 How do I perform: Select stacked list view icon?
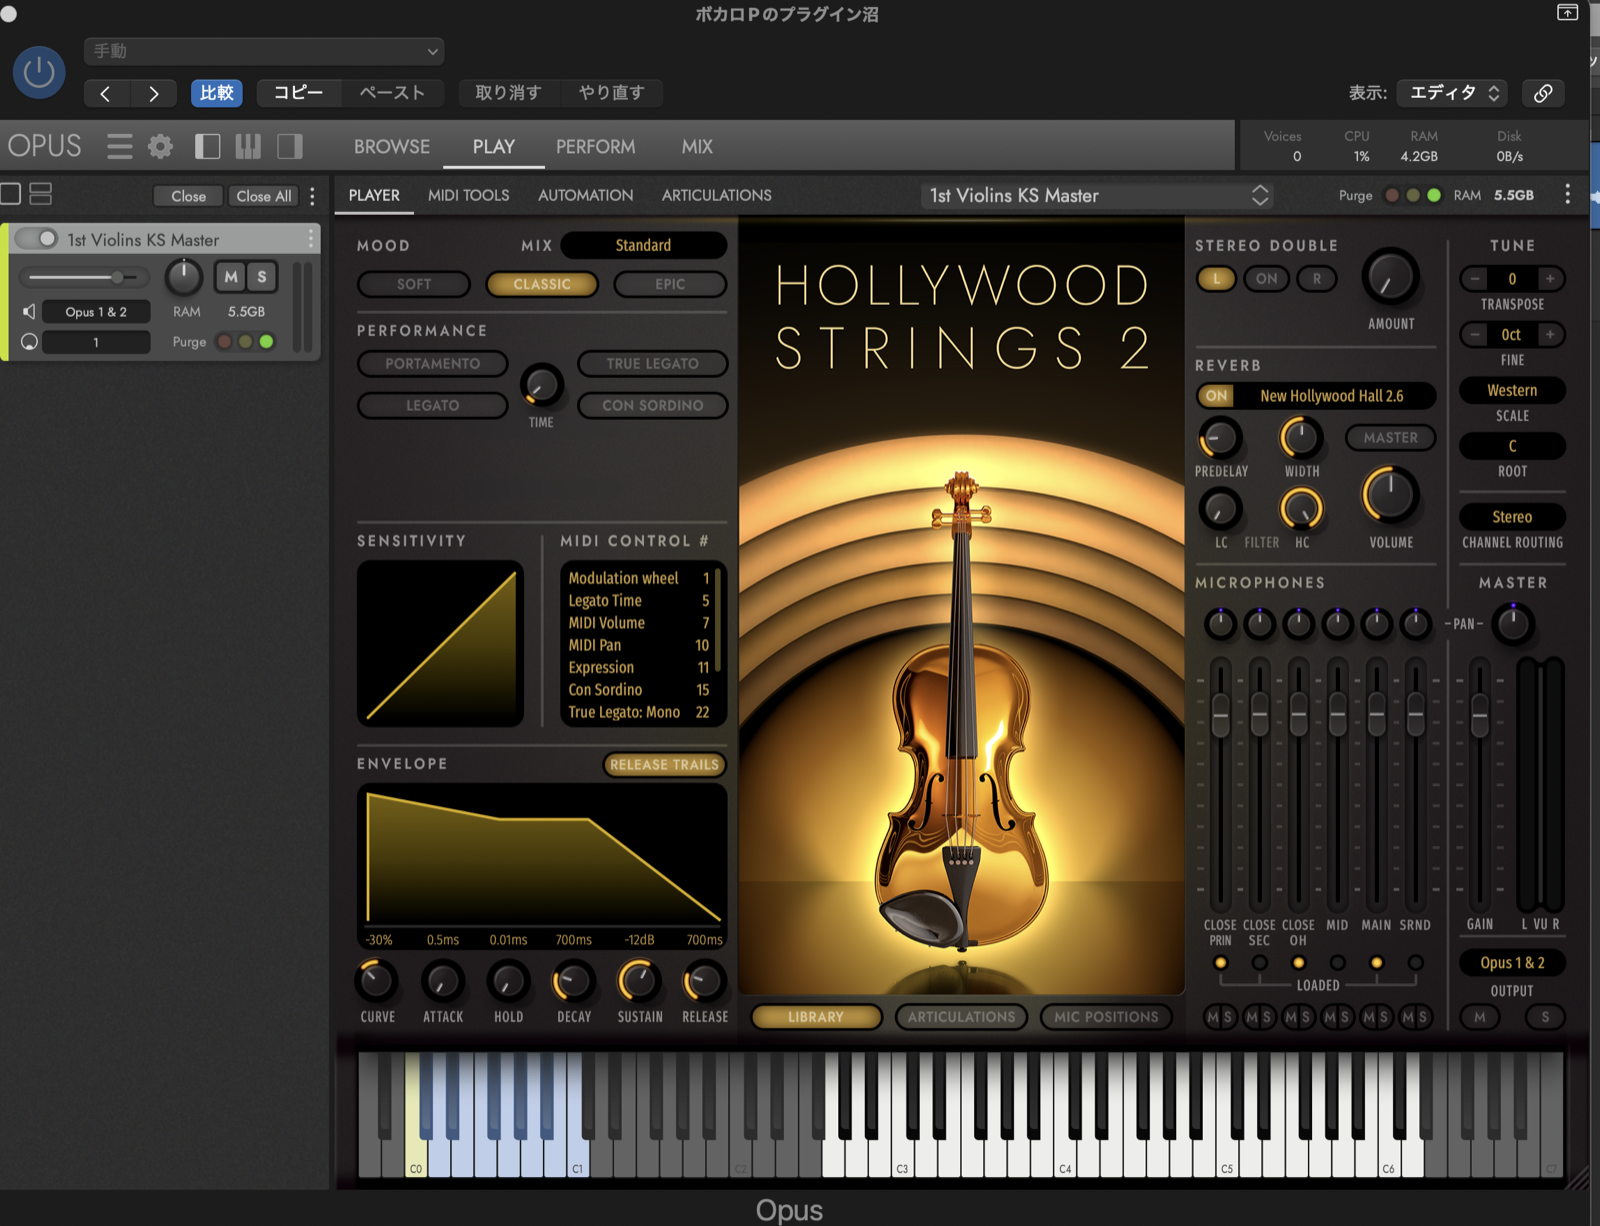coord(41,194)
